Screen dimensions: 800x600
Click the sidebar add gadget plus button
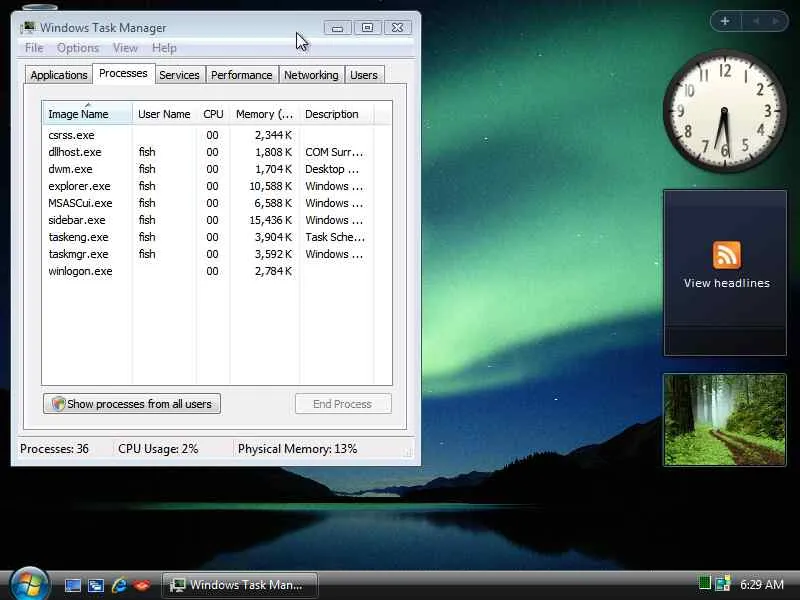coord(725,21)
